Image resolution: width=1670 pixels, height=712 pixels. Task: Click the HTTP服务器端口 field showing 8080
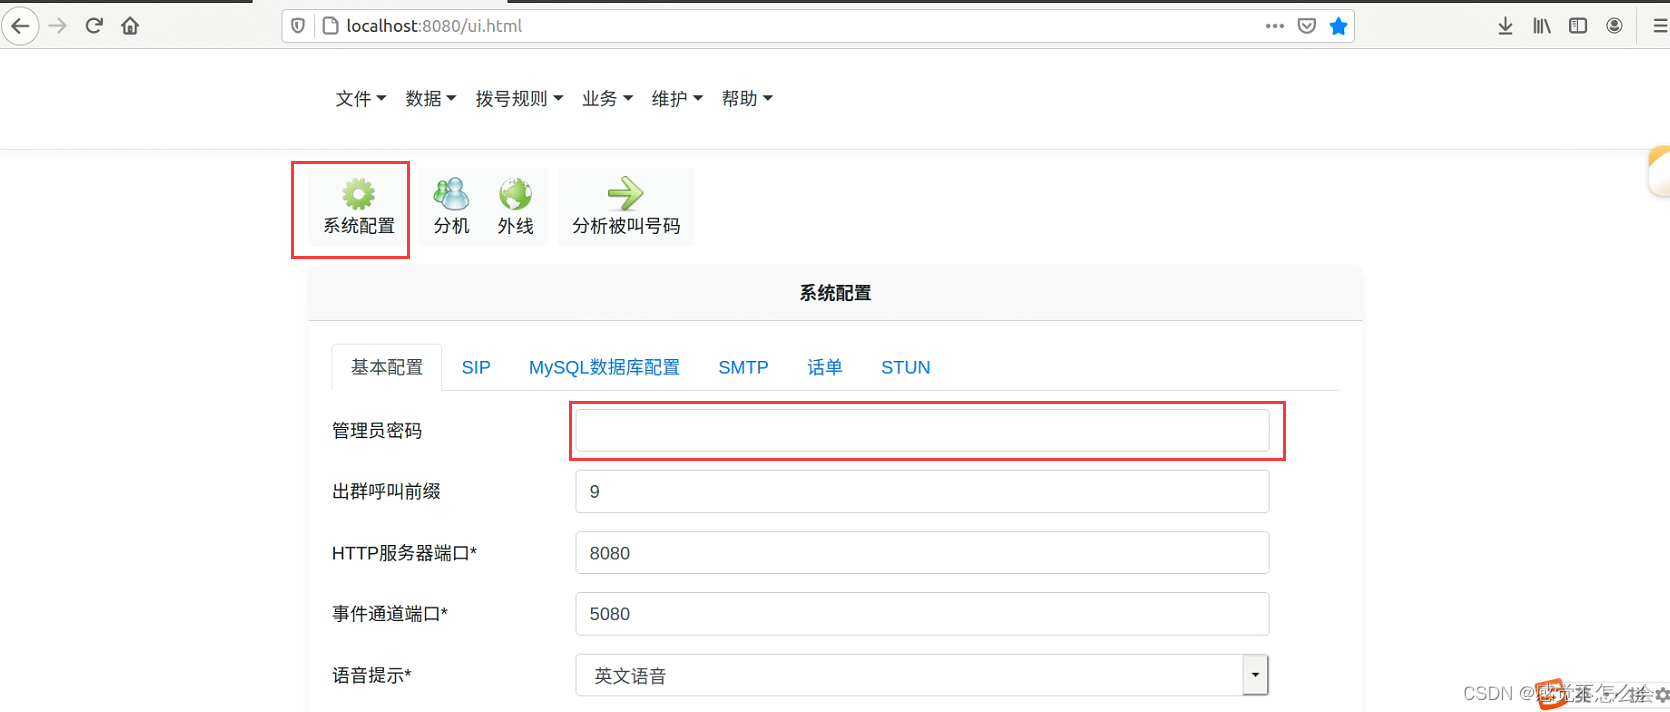click(x=922, y=553)
